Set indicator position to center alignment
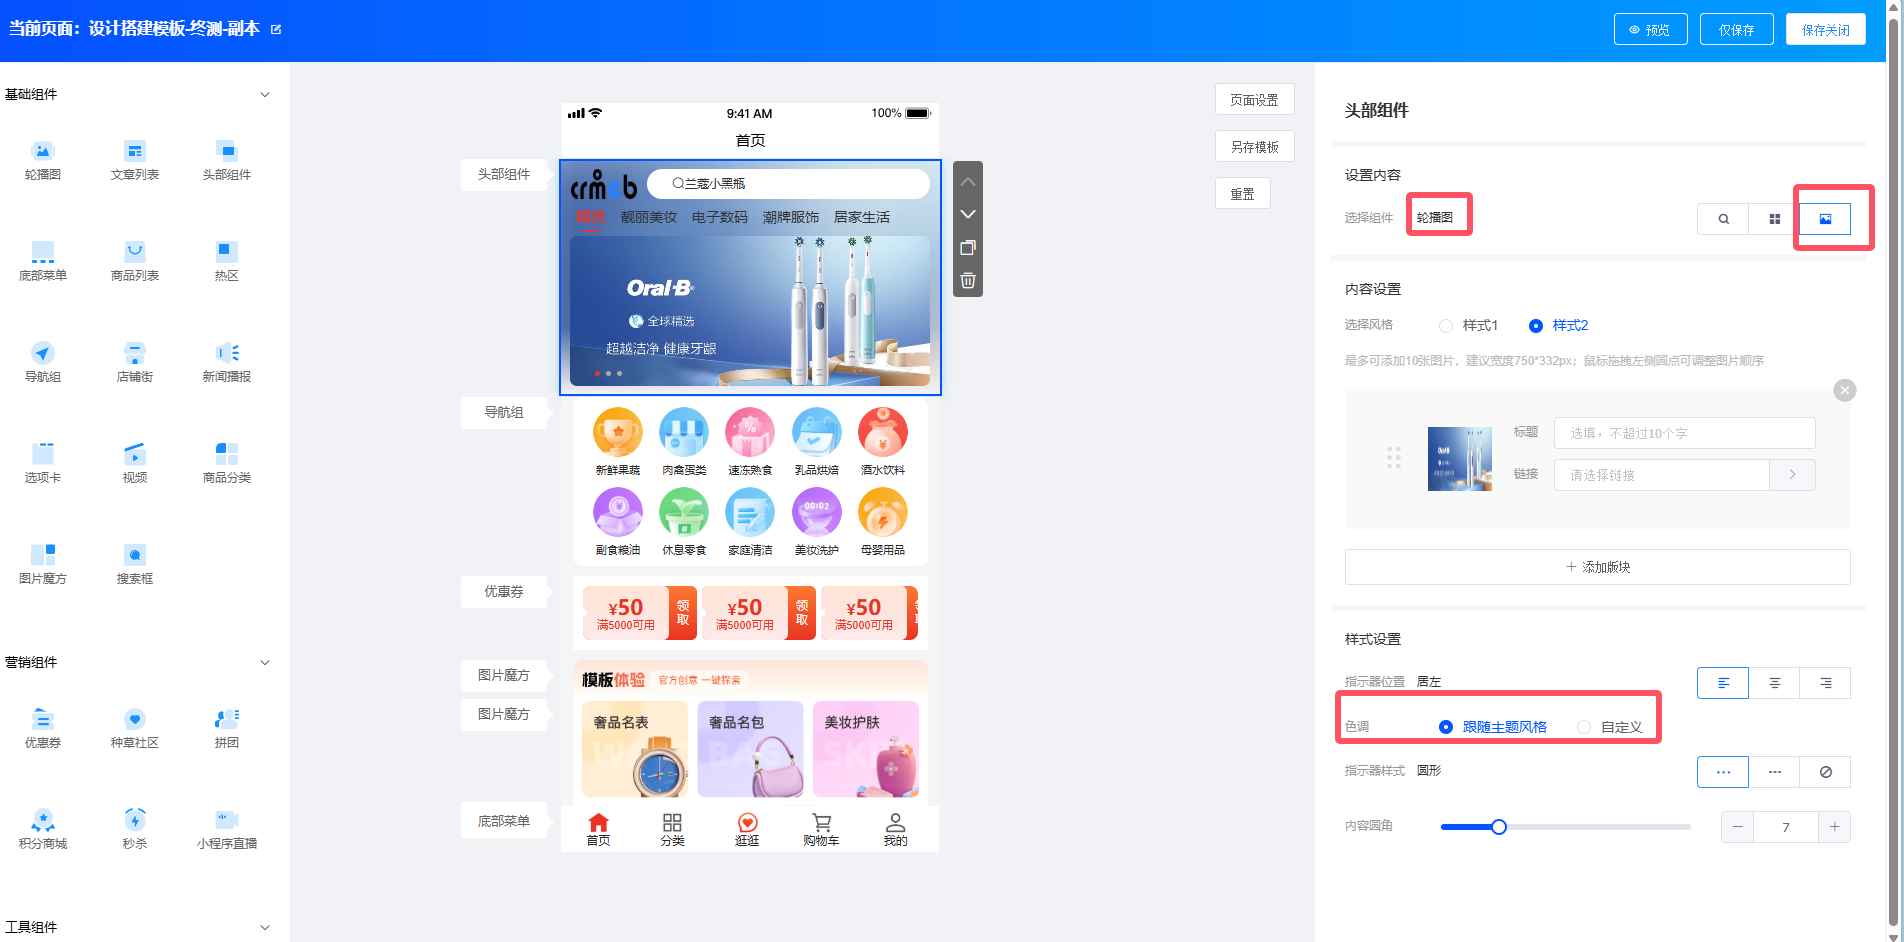1904x942 pixels. [x=1774, y=683]
